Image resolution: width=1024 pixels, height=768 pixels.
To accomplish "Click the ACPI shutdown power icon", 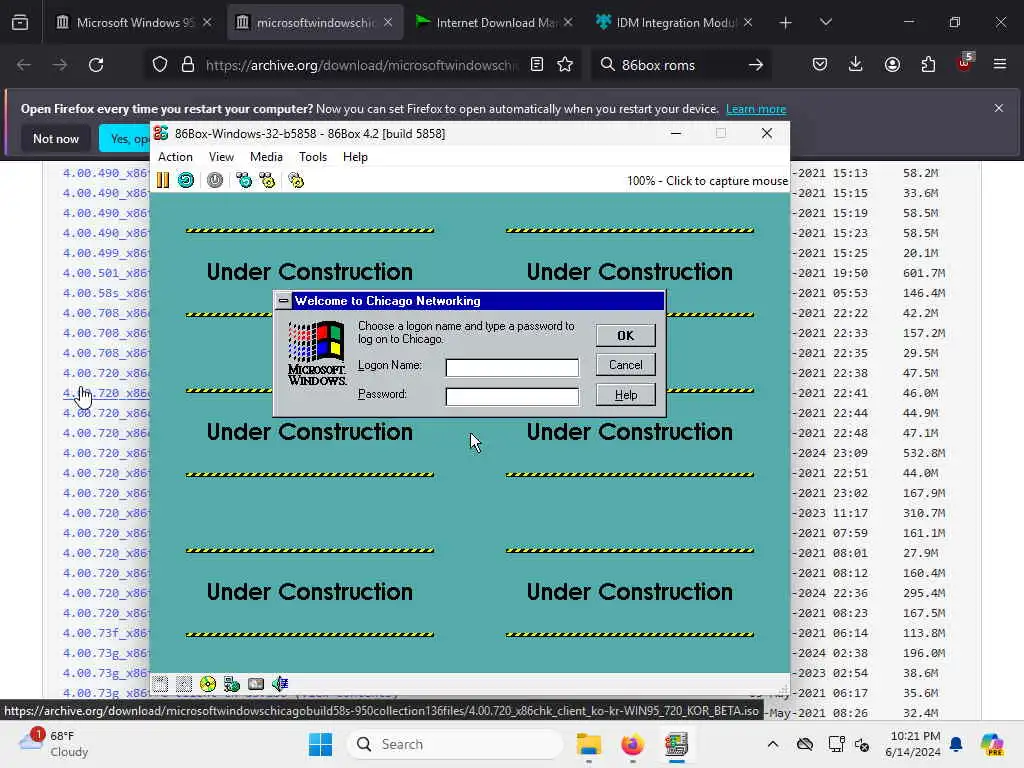I will [x=215, y=180].
